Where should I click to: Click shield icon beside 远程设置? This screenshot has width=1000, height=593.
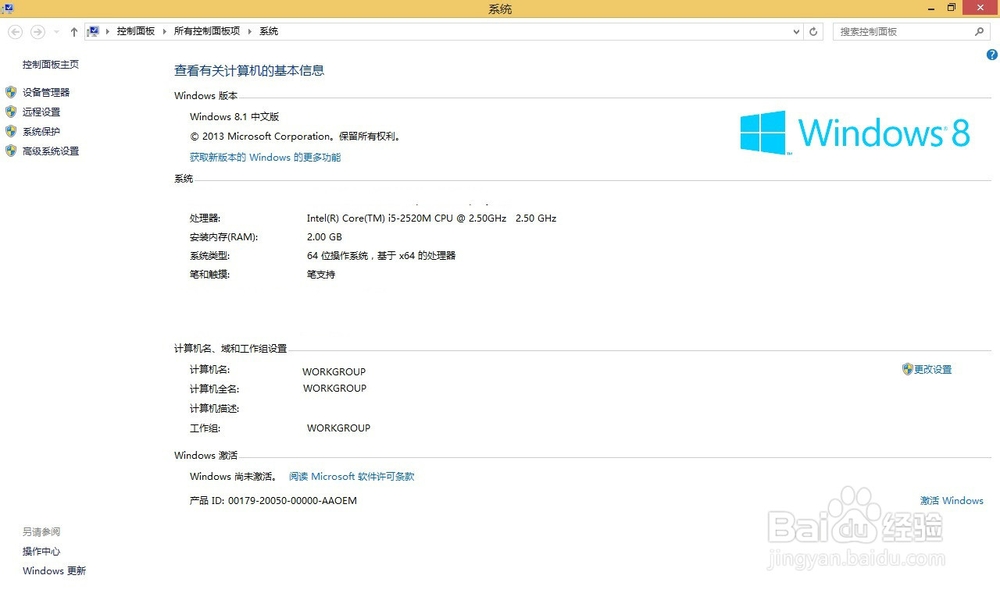pyautogui.click(x=11, y=112)
